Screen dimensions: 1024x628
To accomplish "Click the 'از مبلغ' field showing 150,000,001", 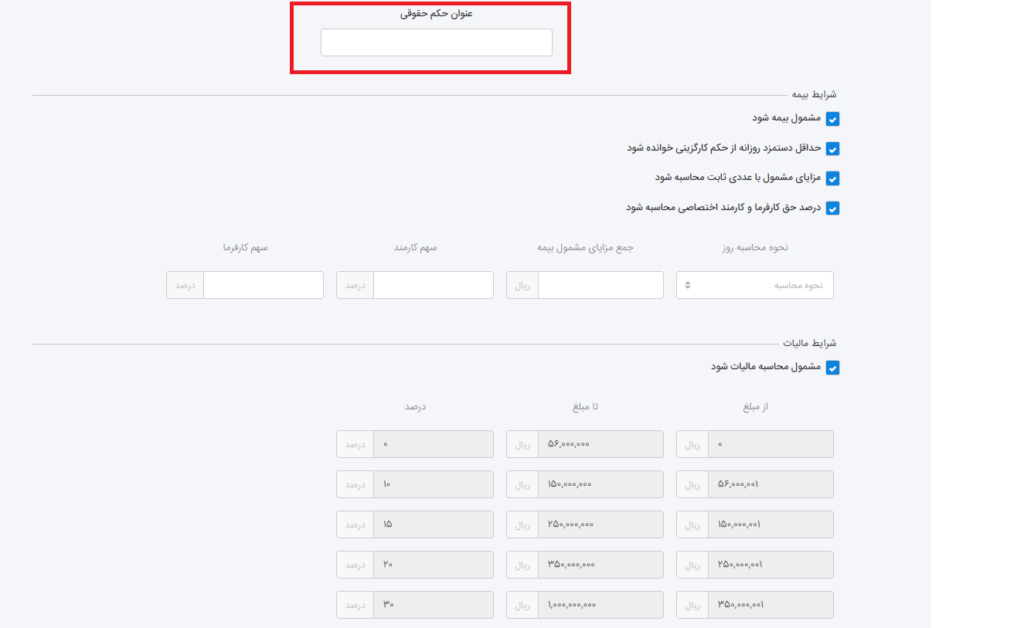I will coord(770,524).
